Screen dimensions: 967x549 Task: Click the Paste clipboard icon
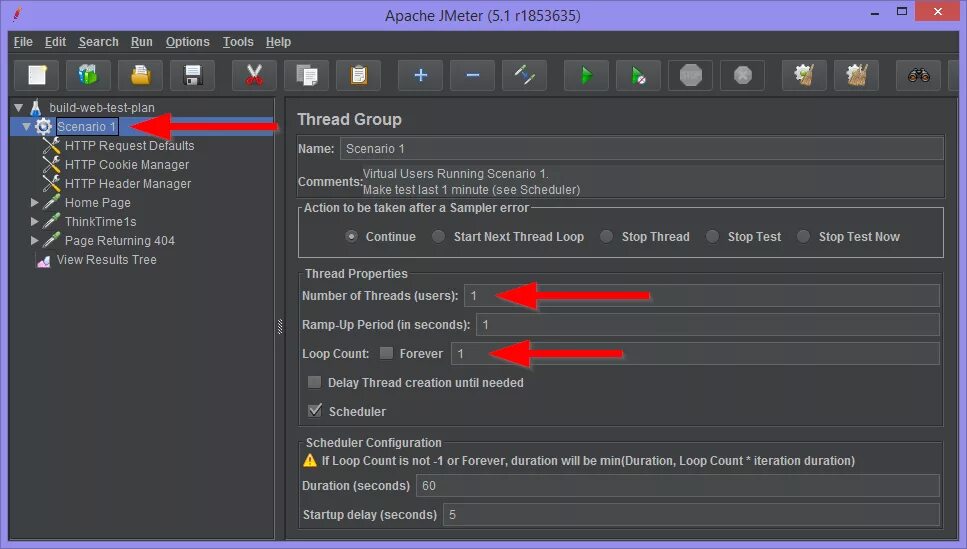[358, 76]
